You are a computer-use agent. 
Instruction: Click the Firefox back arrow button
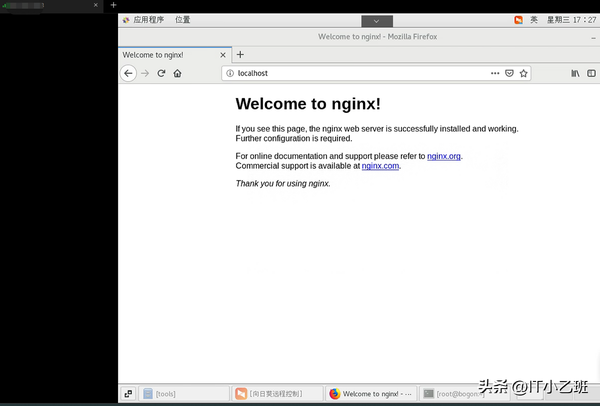pyautogui.click(x=128, y=73)
